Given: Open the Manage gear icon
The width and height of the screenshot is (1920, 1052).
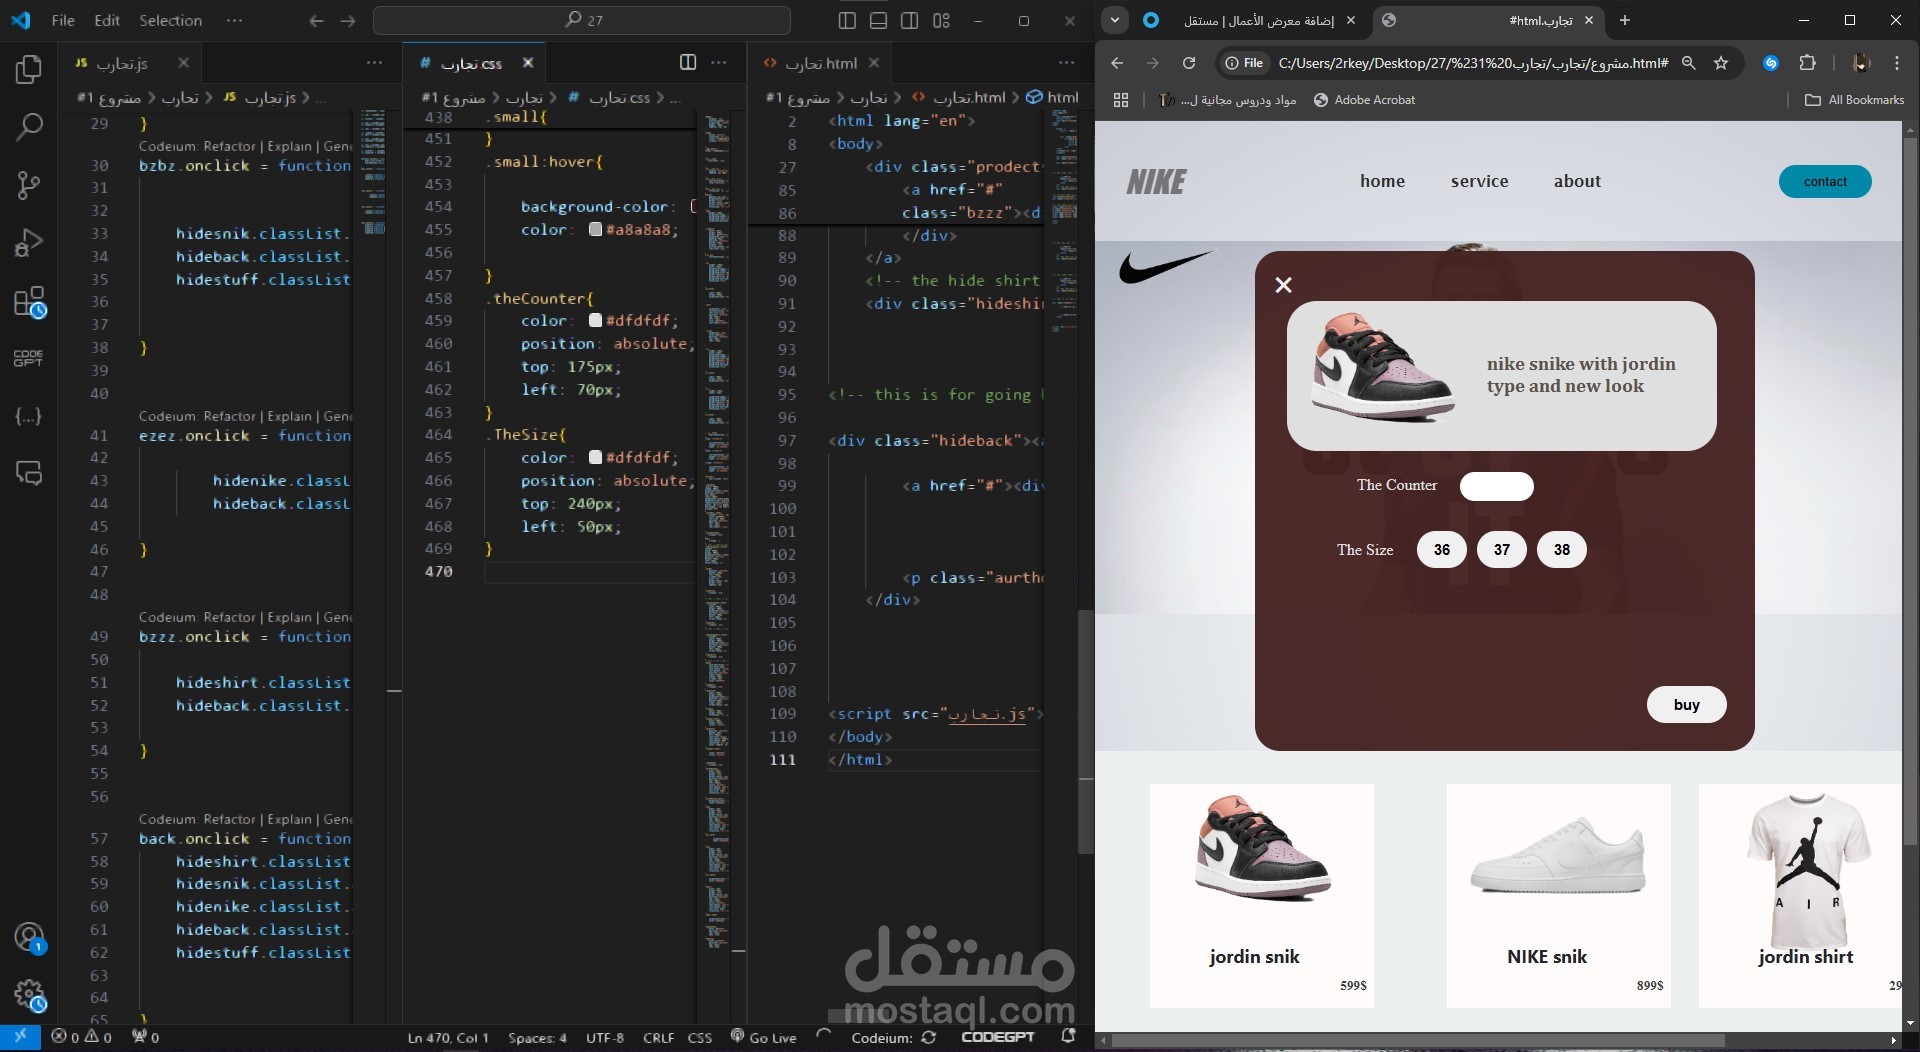Looking at the screenshot, I should [29, 995].
